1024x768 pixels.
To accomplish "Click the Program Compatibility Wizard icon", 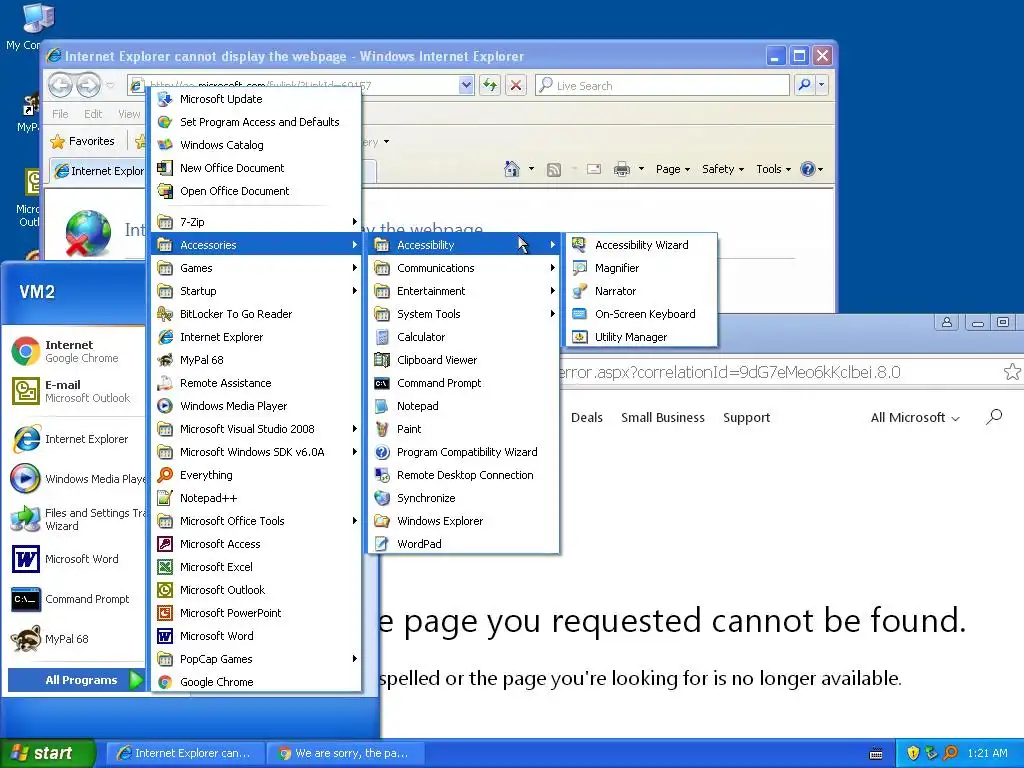I will [x=382, y=452].
